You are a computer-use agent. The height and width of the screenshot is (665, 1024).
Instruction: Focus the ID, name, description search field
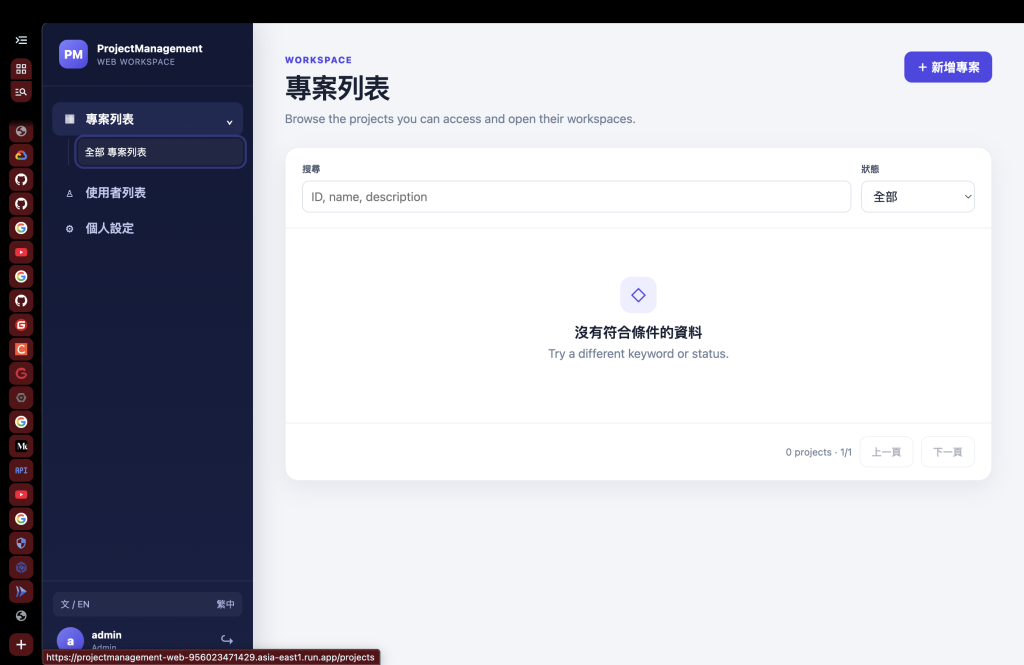pos(576,197)
